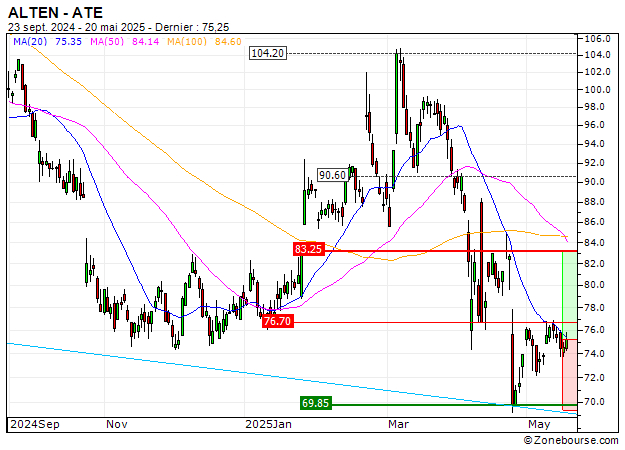Click the Mar axis label
Viewport: 625px width, 450px height.
[399, 424]
